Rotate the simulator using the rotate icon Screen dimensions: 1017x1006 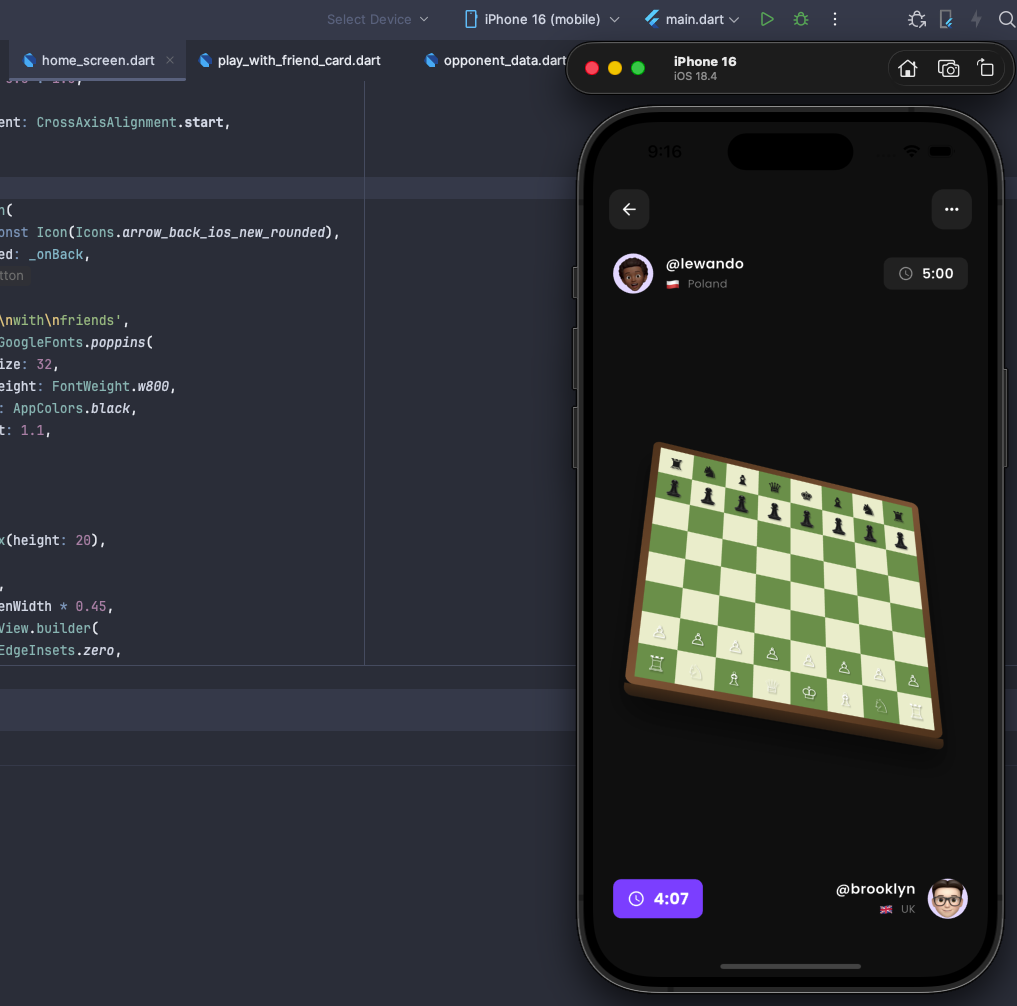coord(985,68)
